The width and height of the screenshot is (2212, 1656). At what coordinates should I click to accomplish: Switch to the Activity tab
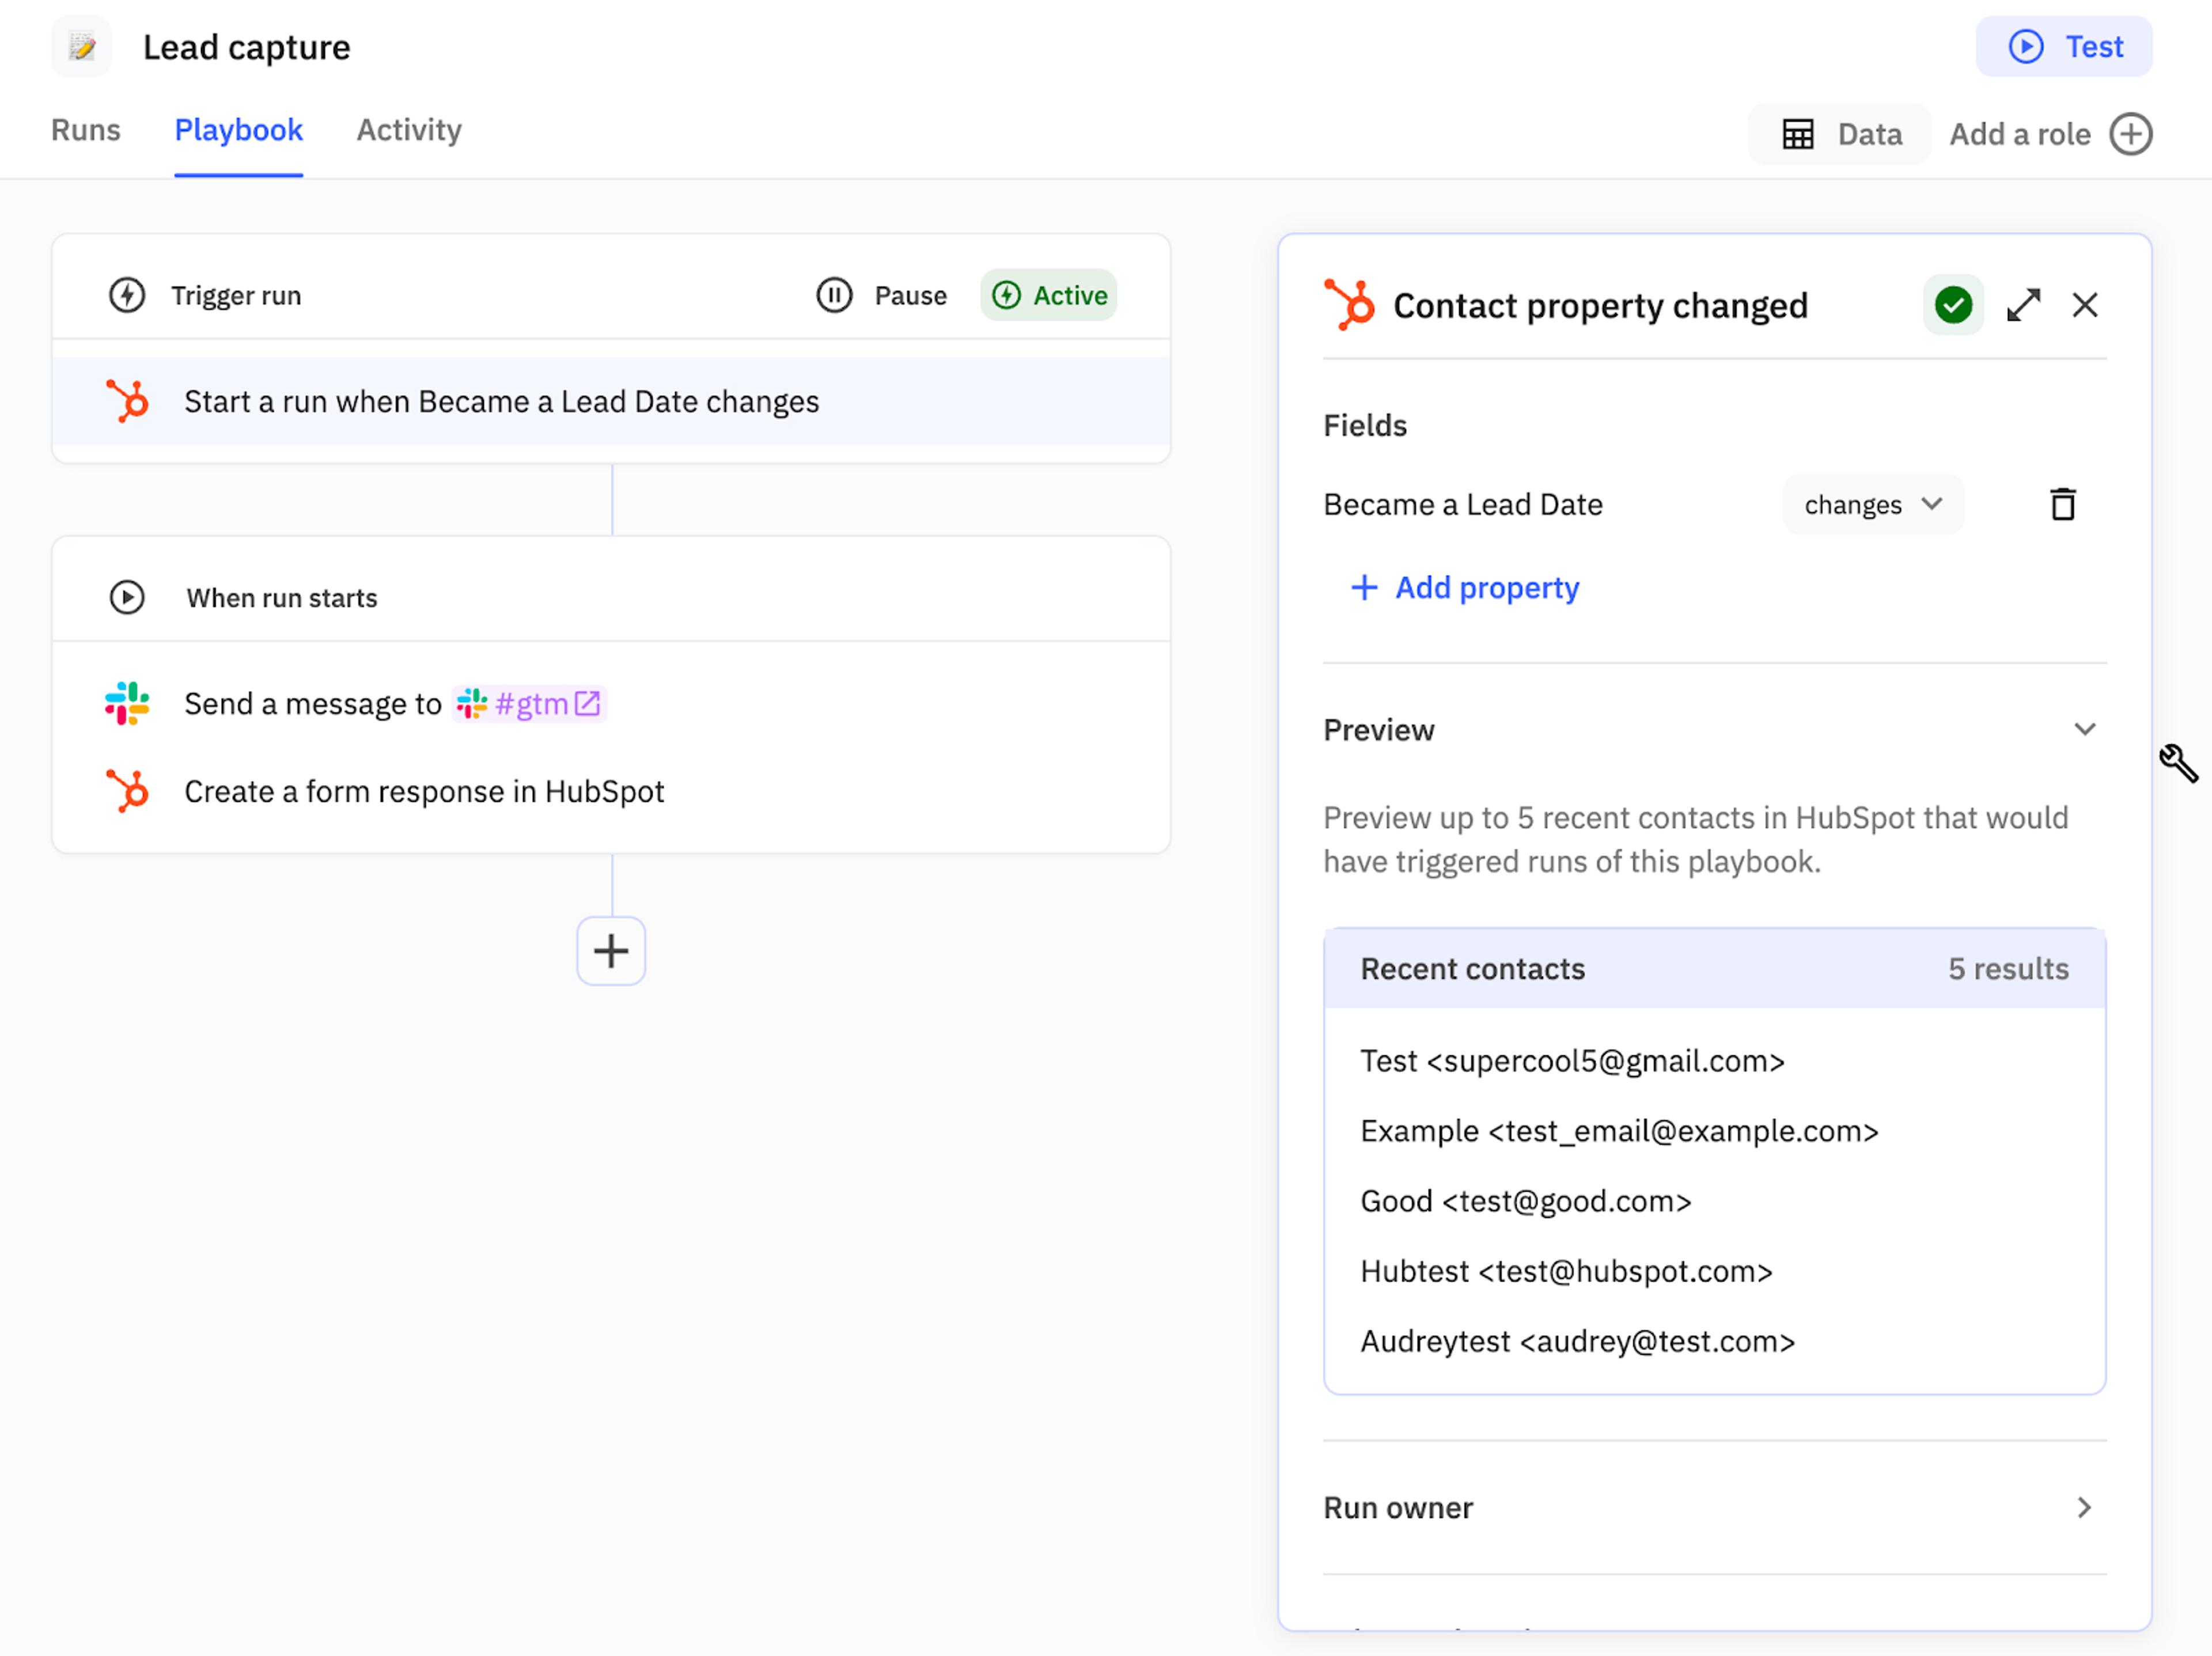click(x=409, y=131)
